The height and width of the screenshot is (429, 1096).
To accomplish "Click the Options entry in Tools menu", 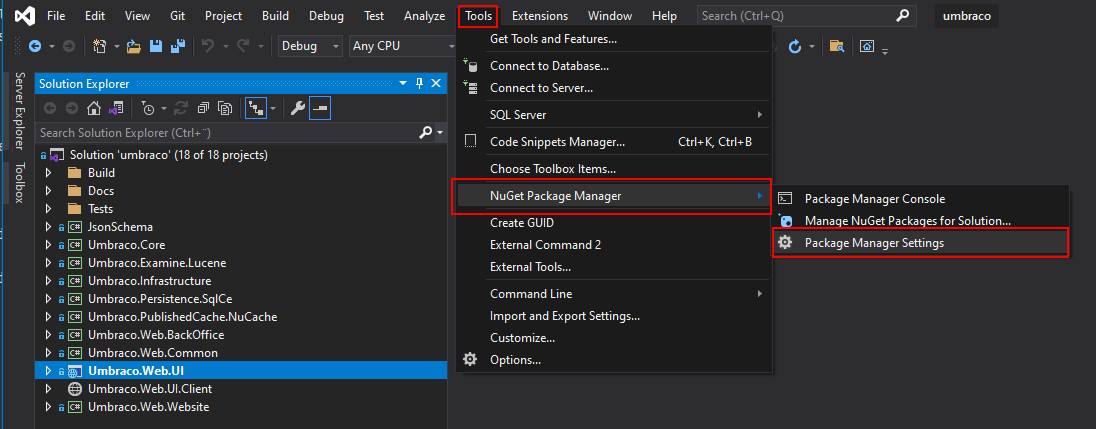I will (515, 360).
